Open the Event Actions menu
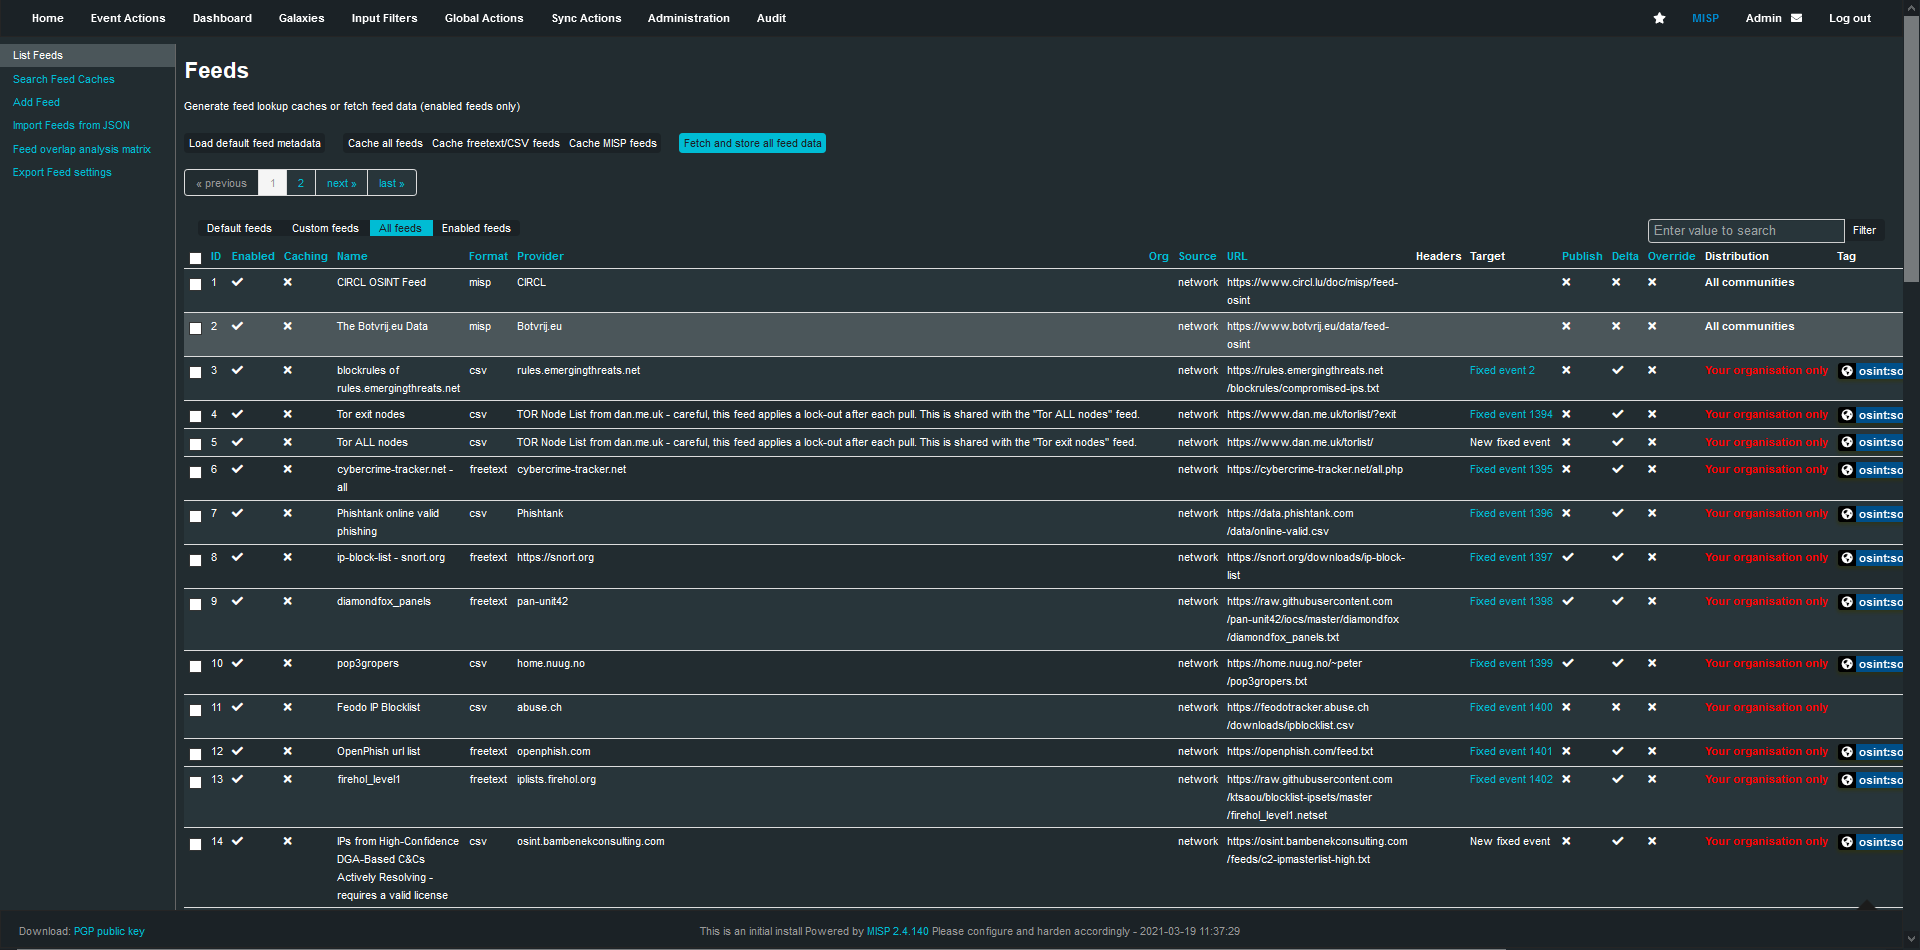Screen dimensions: 1920x950 pos(128,18)
